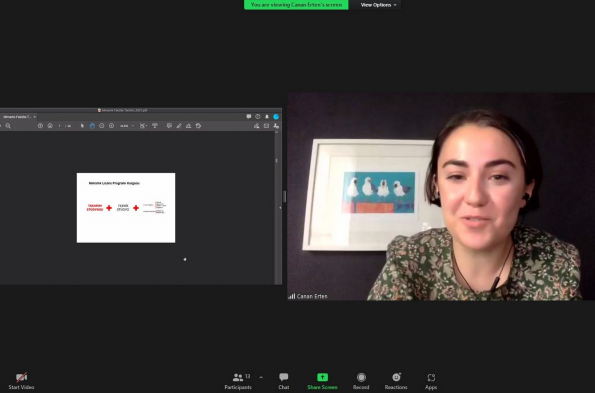Image resolution: width=595 pixels, height=393 pixels.
Task: Click the Start Video camera icon
Action: (21, 377)
